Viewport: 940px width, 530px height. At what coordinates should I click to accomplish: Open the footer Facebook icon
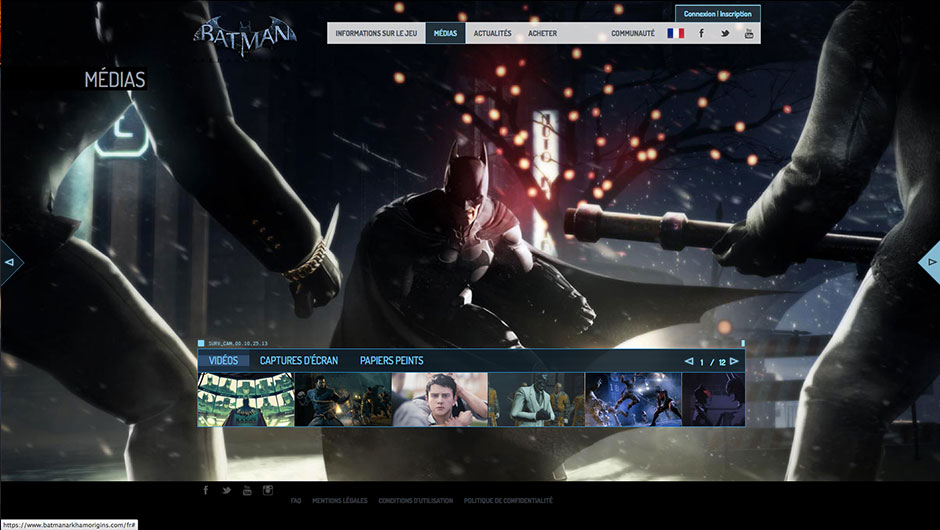tap(206, 490)
